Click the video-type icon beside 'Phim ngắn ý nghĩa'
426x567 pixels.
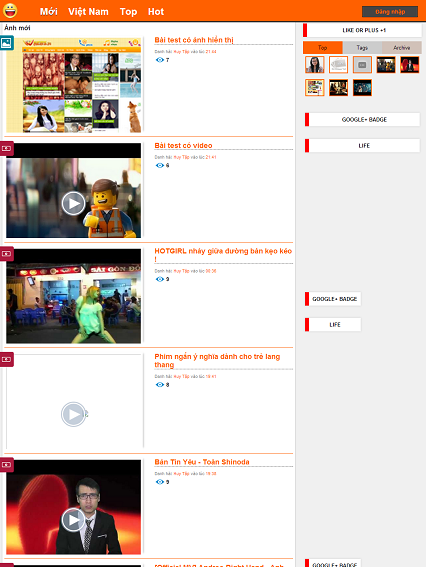[x=7, y=359]
